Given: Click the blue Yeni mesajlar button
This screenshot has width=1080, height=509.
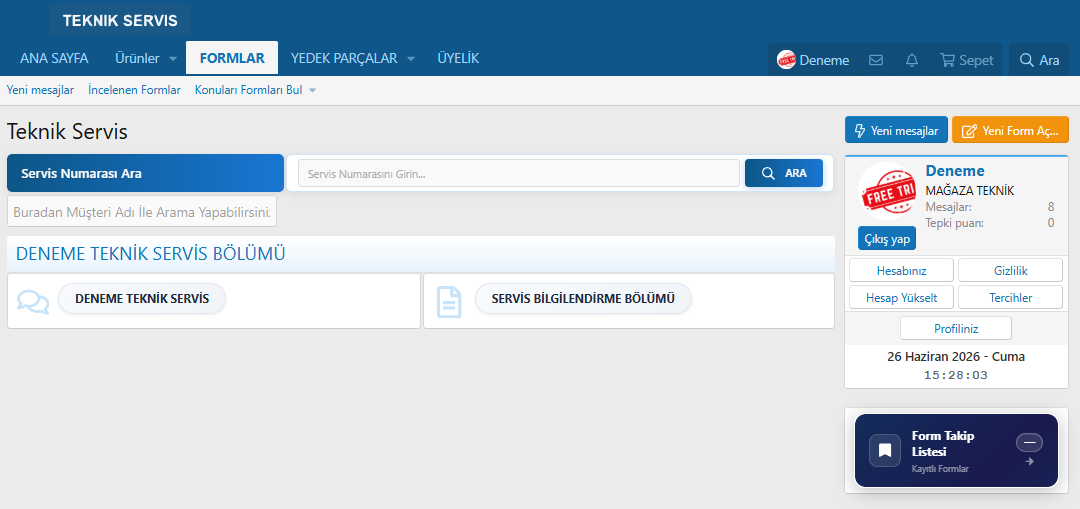Looking at the screenshot, I should [x=896, y=130].
